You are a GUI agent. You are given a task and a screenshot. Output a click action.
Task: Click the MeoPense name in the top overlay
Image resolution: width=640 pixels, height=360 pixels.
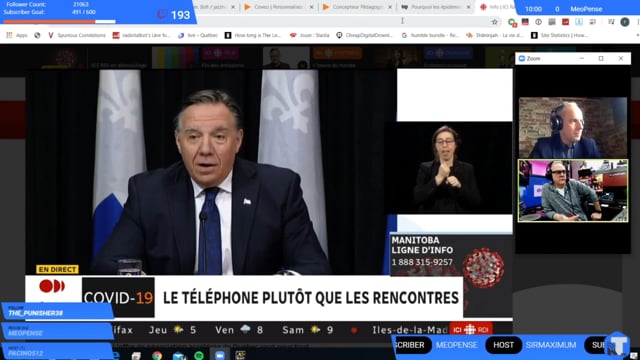[586, 9]
